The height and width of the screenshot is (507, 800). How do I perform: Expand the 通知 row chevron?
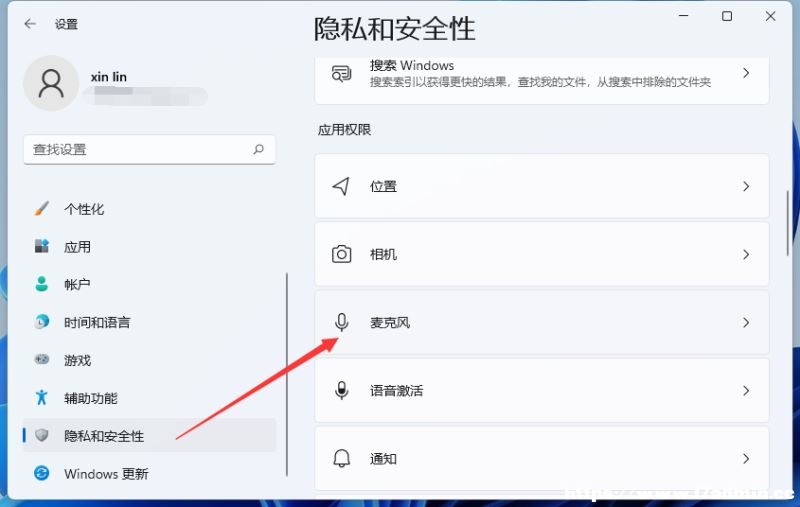[746, 459]
